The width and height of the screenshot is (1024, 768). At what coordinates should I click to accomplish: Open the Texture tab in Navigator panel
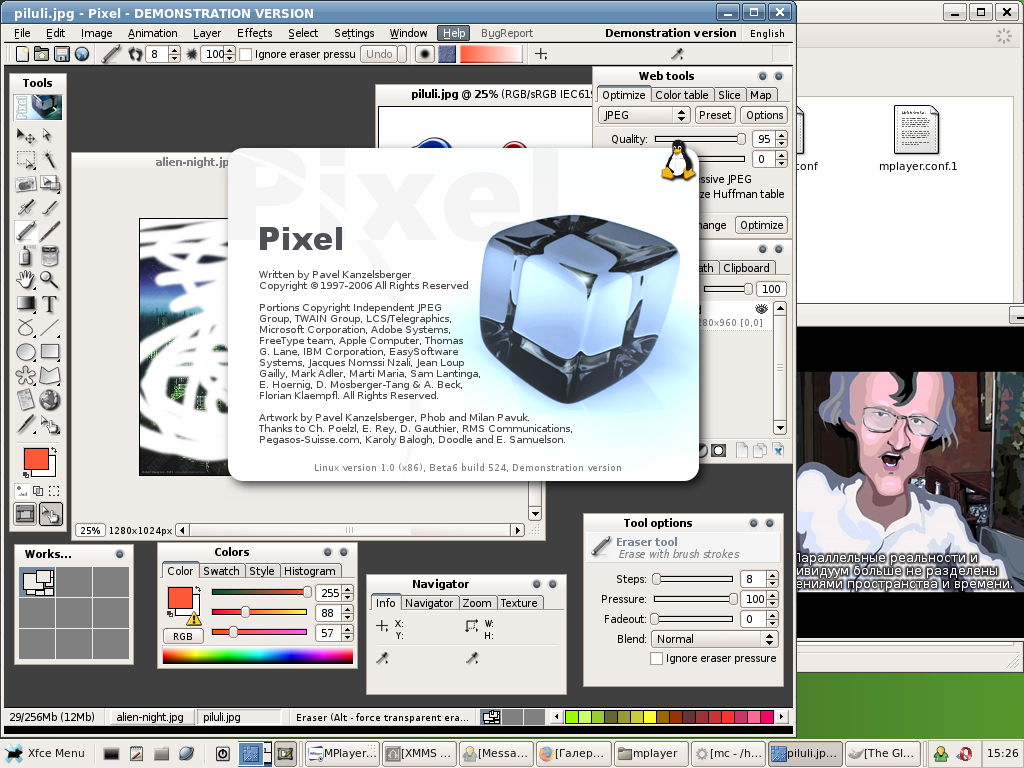(x=519, y=603)
